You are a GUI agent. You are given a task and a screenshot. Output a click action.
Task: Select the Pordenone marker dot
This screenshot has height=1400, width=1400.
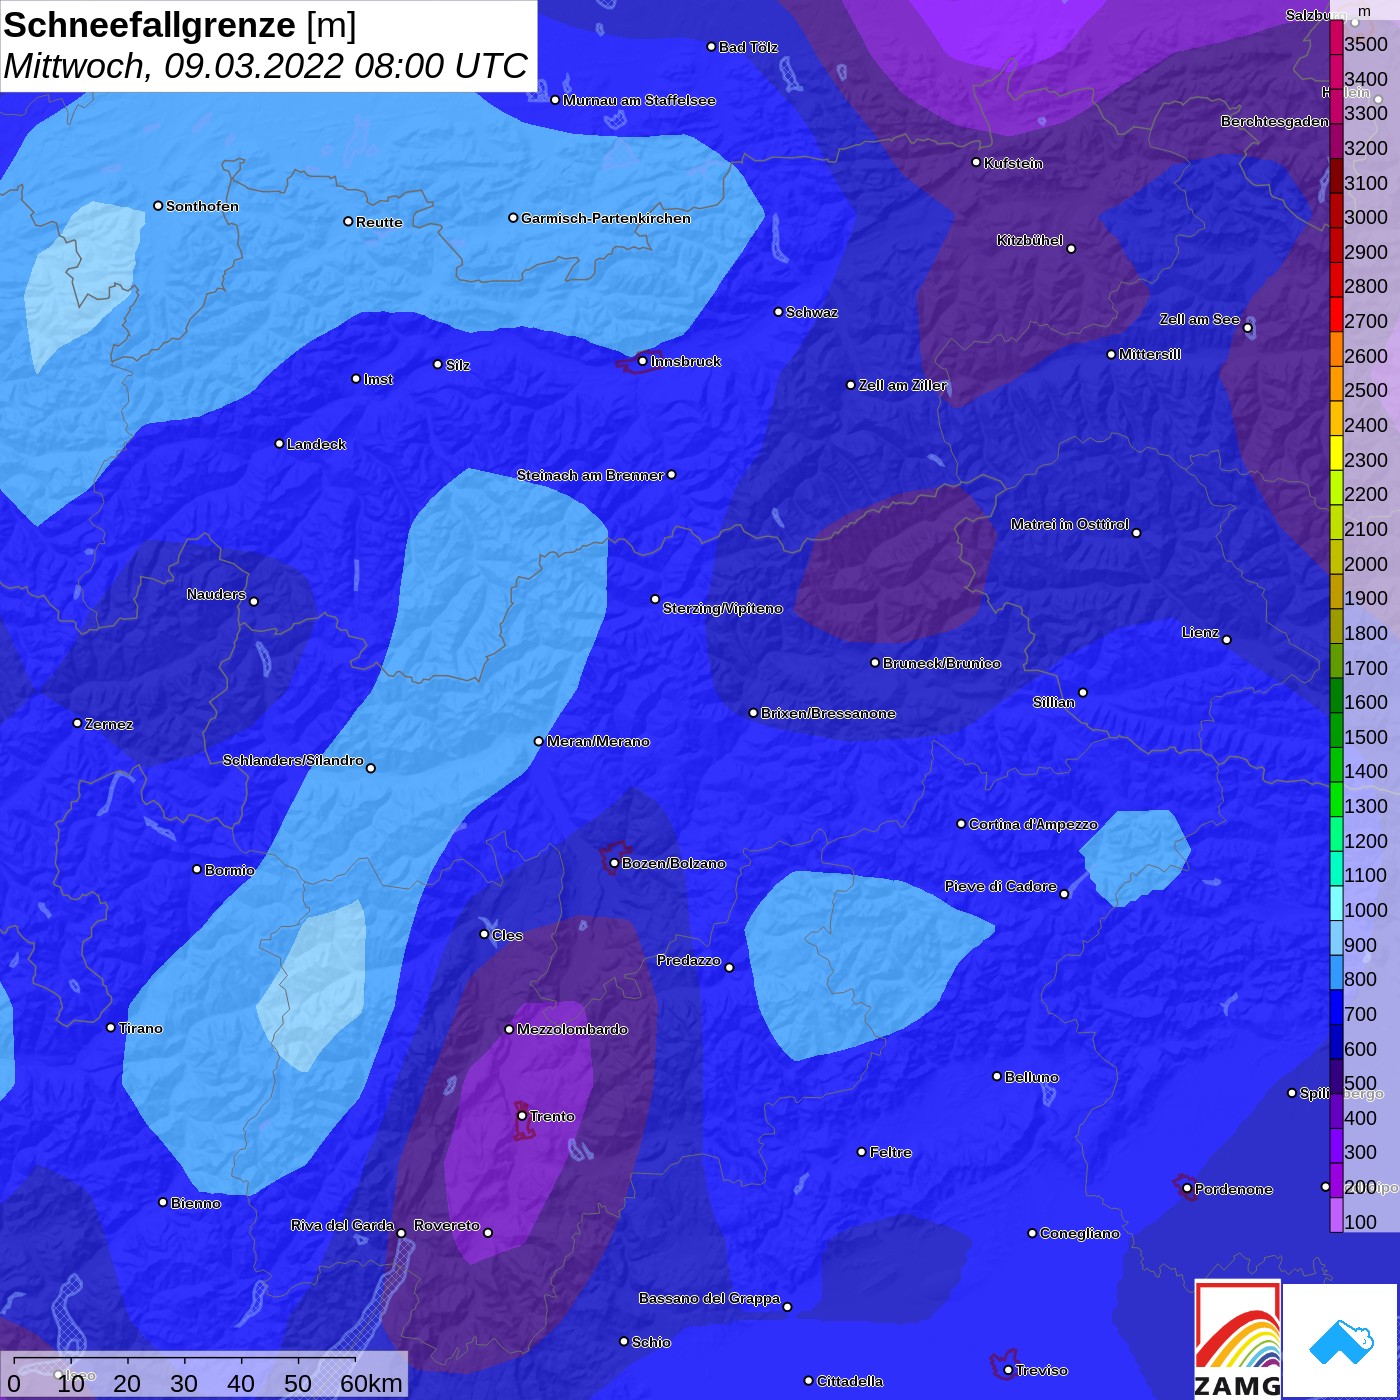[1187, 1189]
